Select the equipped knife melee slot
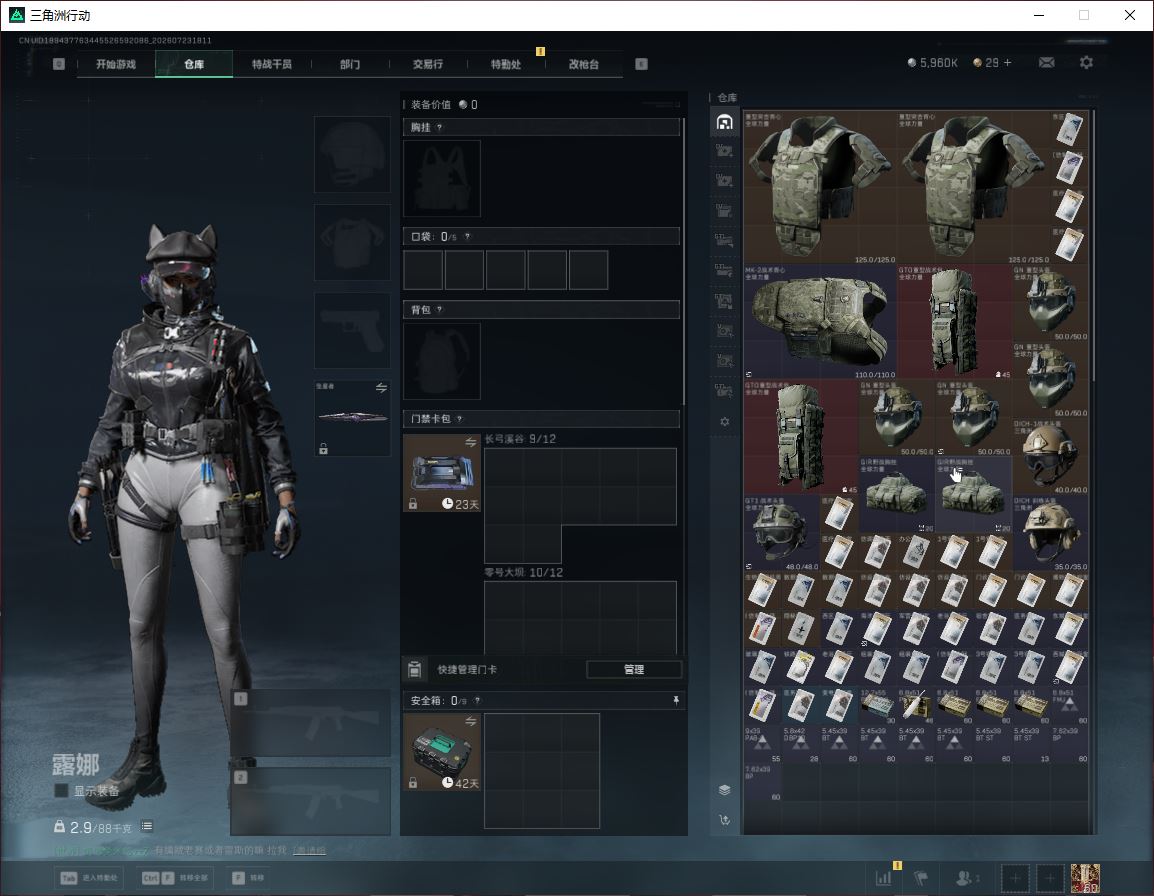This screenshot has height=896, width=1154. point(353,418)
